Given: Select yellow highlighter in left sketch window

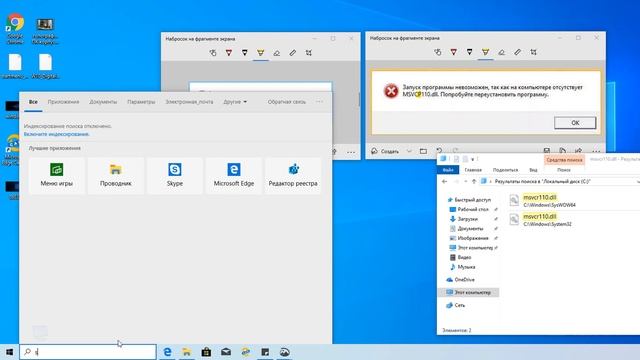Looking at the screenshot, I should tap(260, 53).
